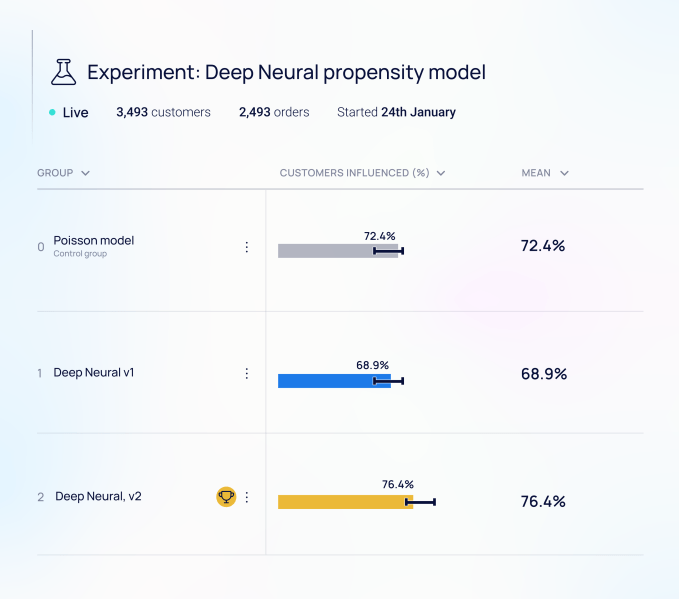Click the Started 24th January date
Screen dimensions: 679x599
click(396, 112)
